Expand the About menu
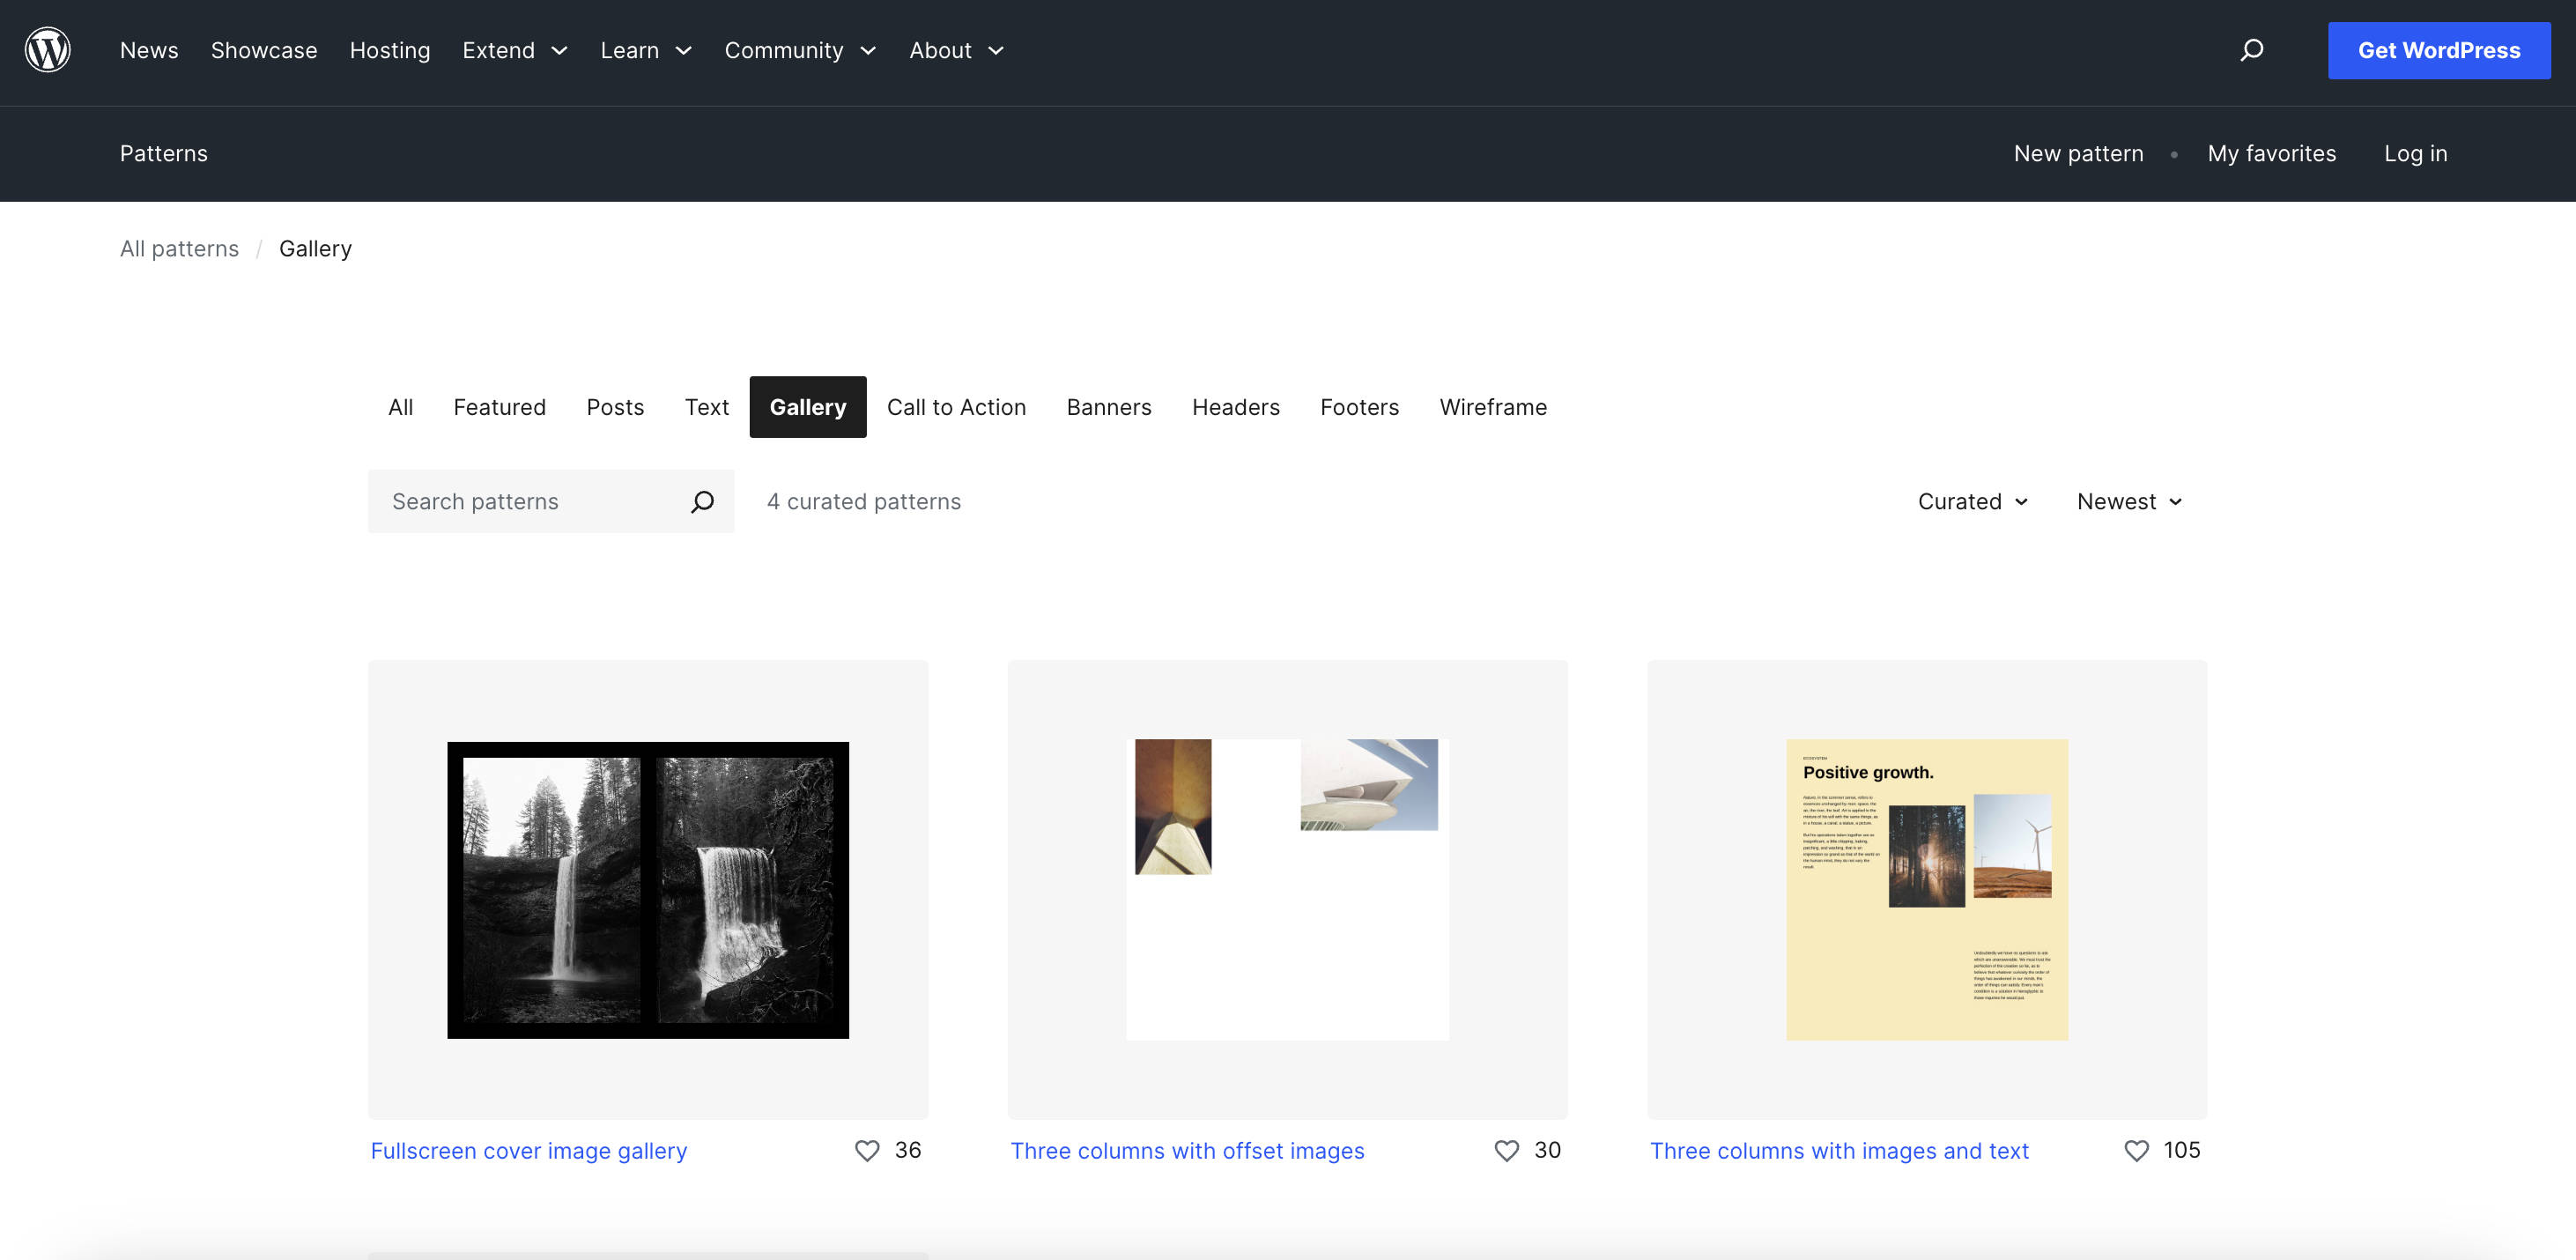The image size is (2576, 1260). pyautogui.click(x=956, y=50)
